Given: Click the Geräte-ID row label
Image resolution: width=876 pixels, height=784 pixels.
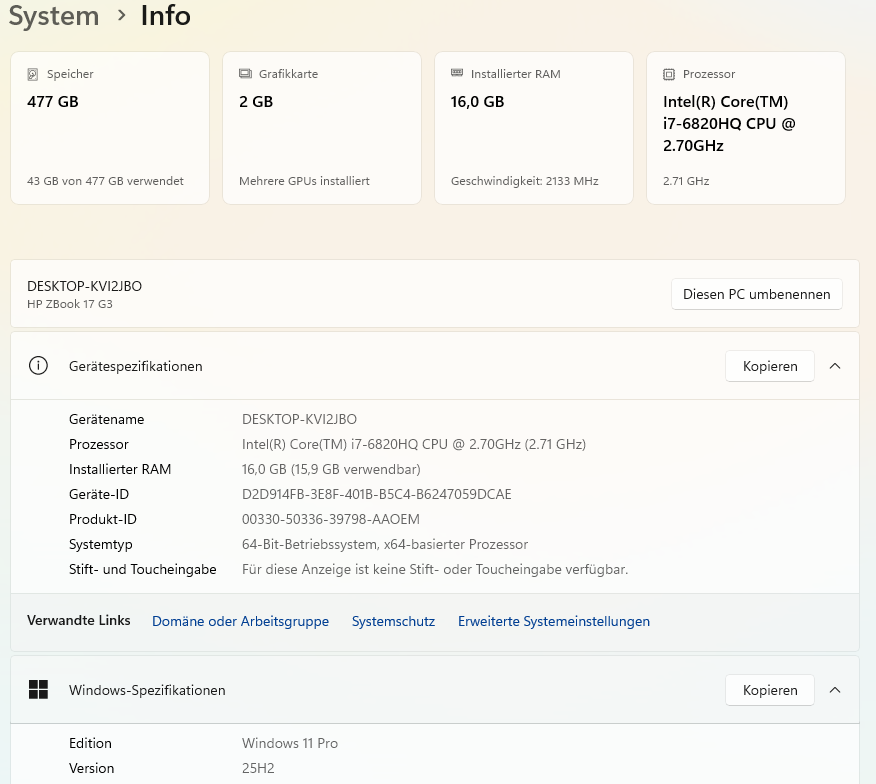Looking at the screenshot, I should click(x=99, y=494).
